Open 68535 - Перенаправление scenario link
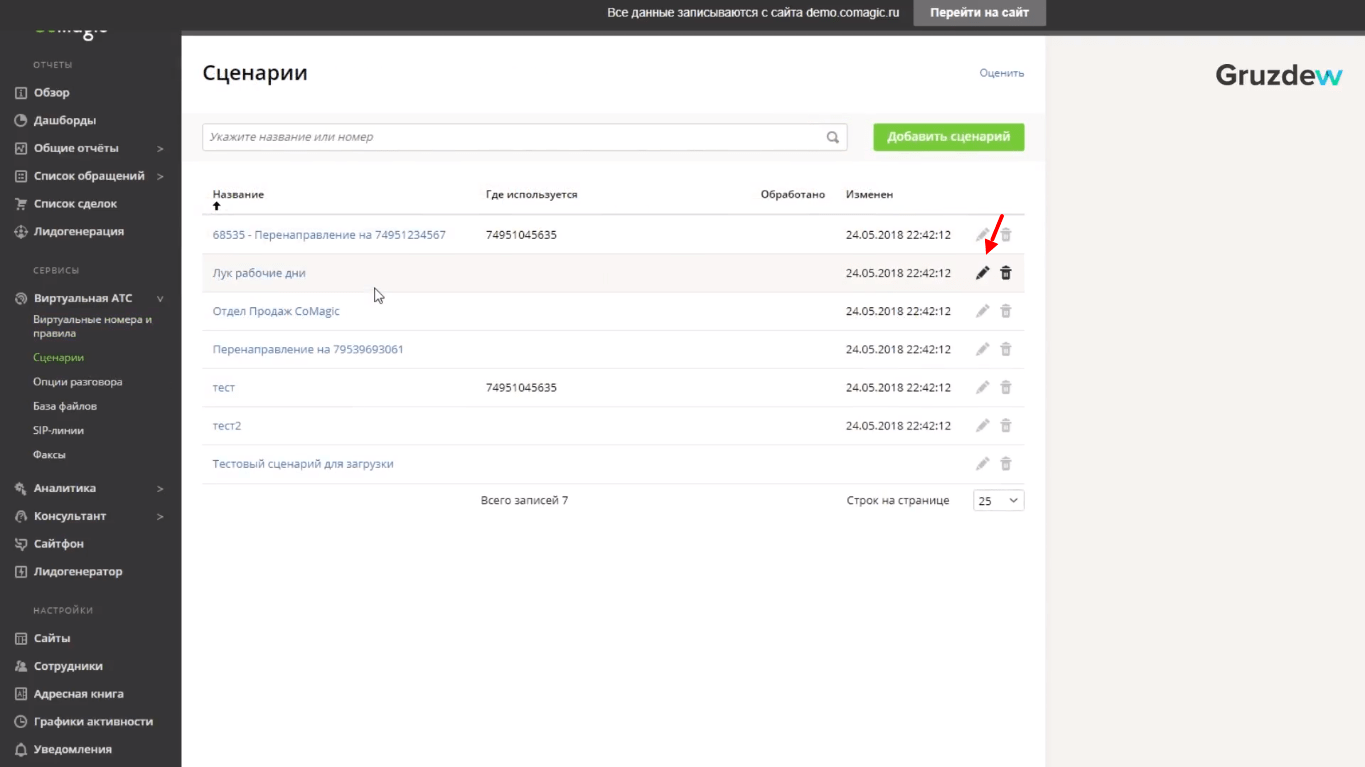 point(329,235)
